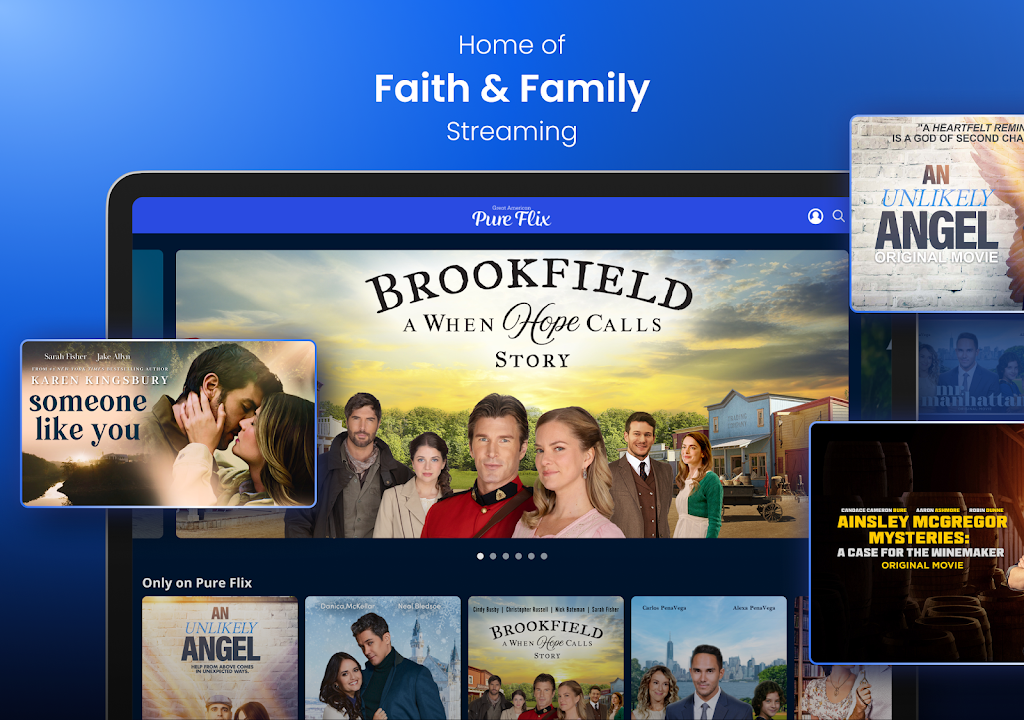This screenshot has width=1024, height=720.
Task: Select the first carousel dot indicator
Action: point(481,556)
